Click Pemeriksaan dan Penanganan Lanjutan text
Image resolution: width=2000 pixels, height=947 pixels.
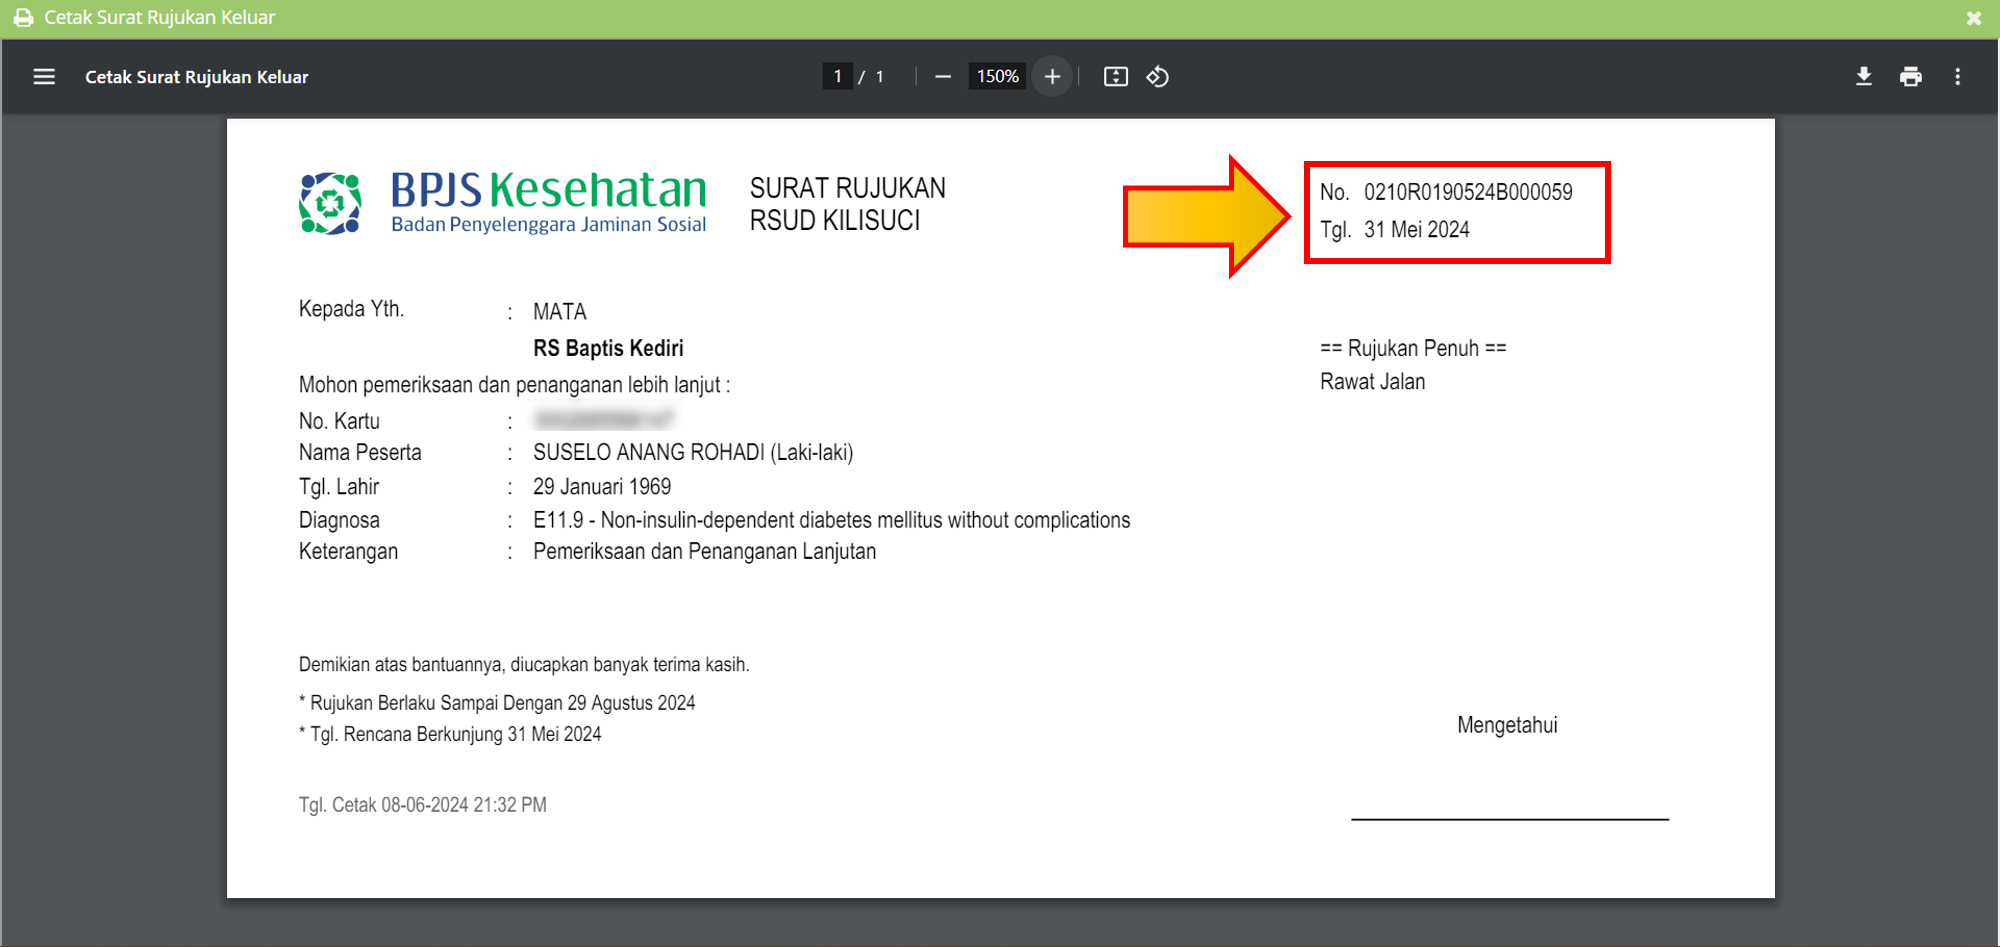coord(704,552)
